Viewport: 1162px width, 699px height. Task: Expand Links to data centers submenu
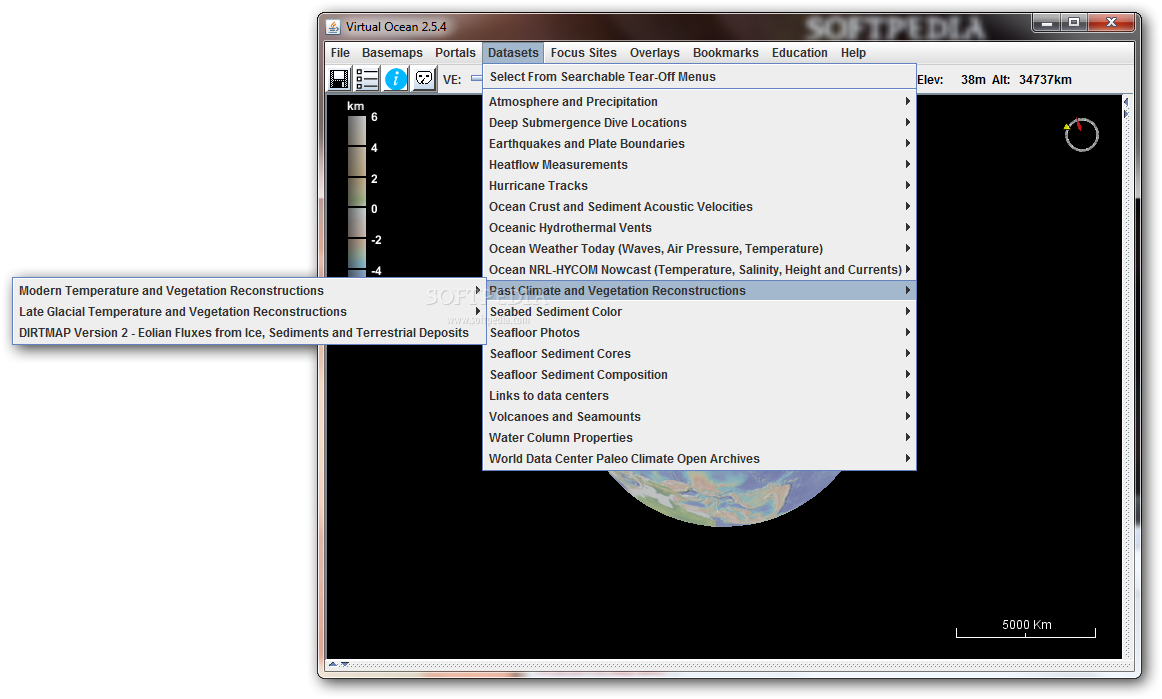pos(700,396)
